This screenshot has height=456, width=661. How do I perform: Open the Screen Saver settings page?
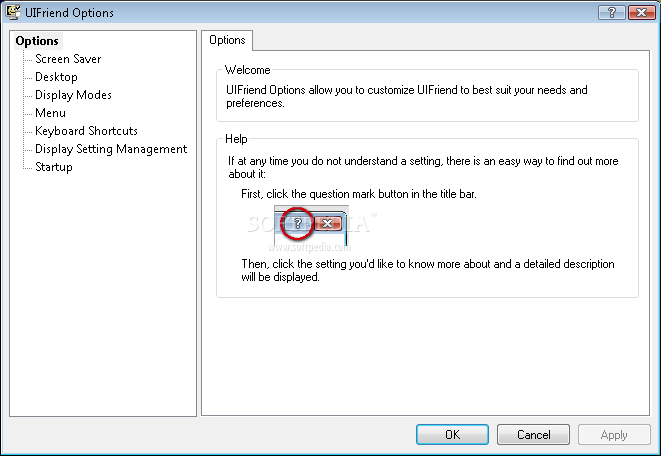[x=68, y=59]
